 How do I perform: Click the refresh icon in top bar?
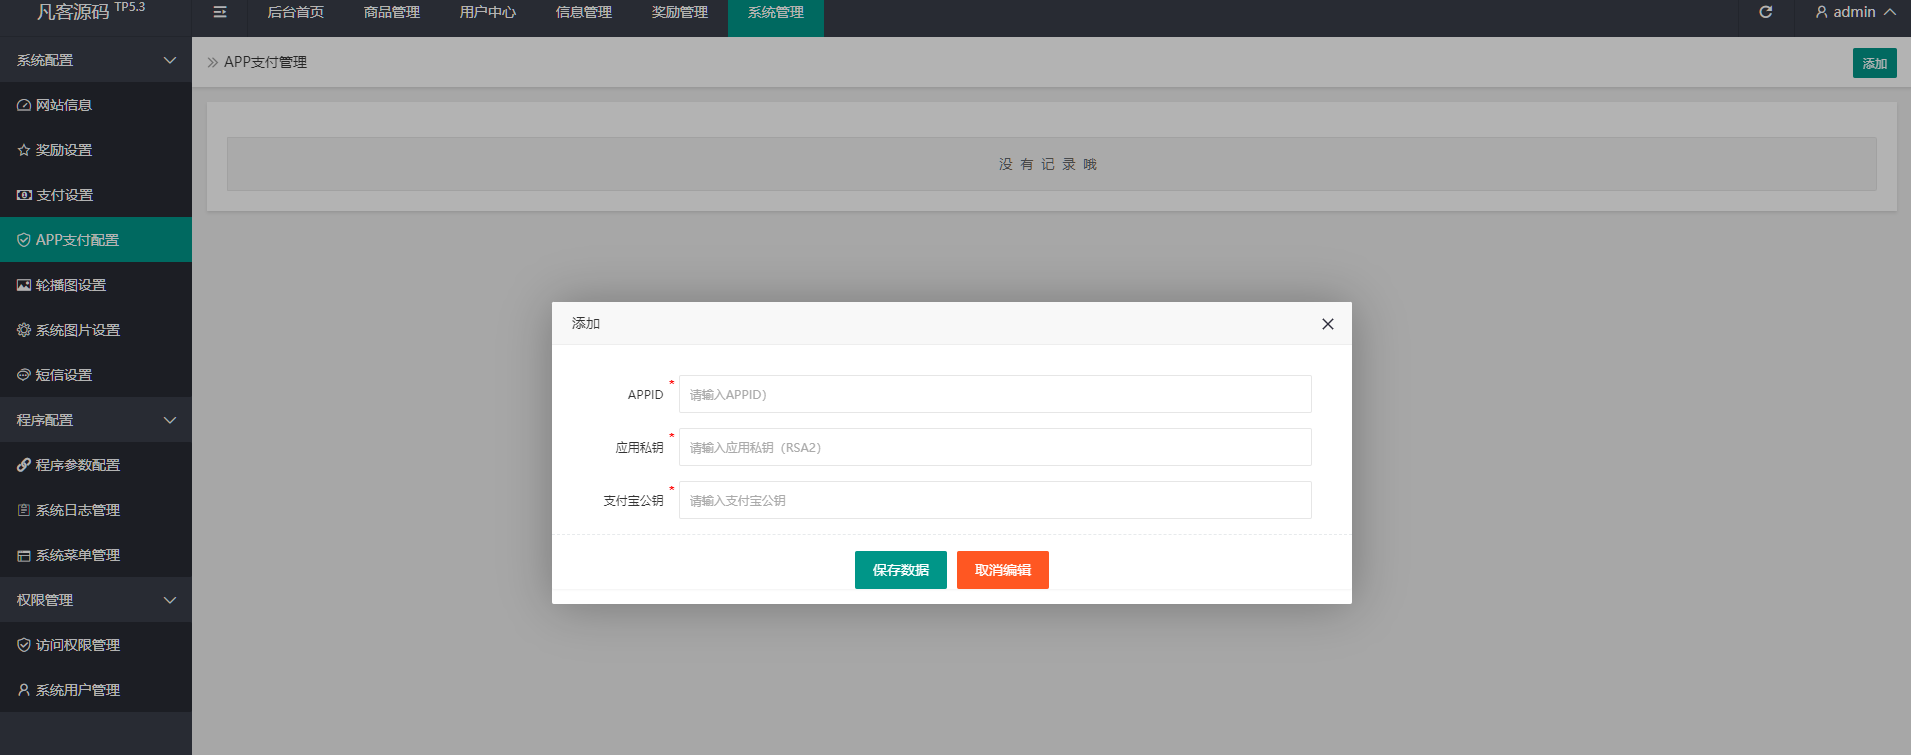point(1766,12)
